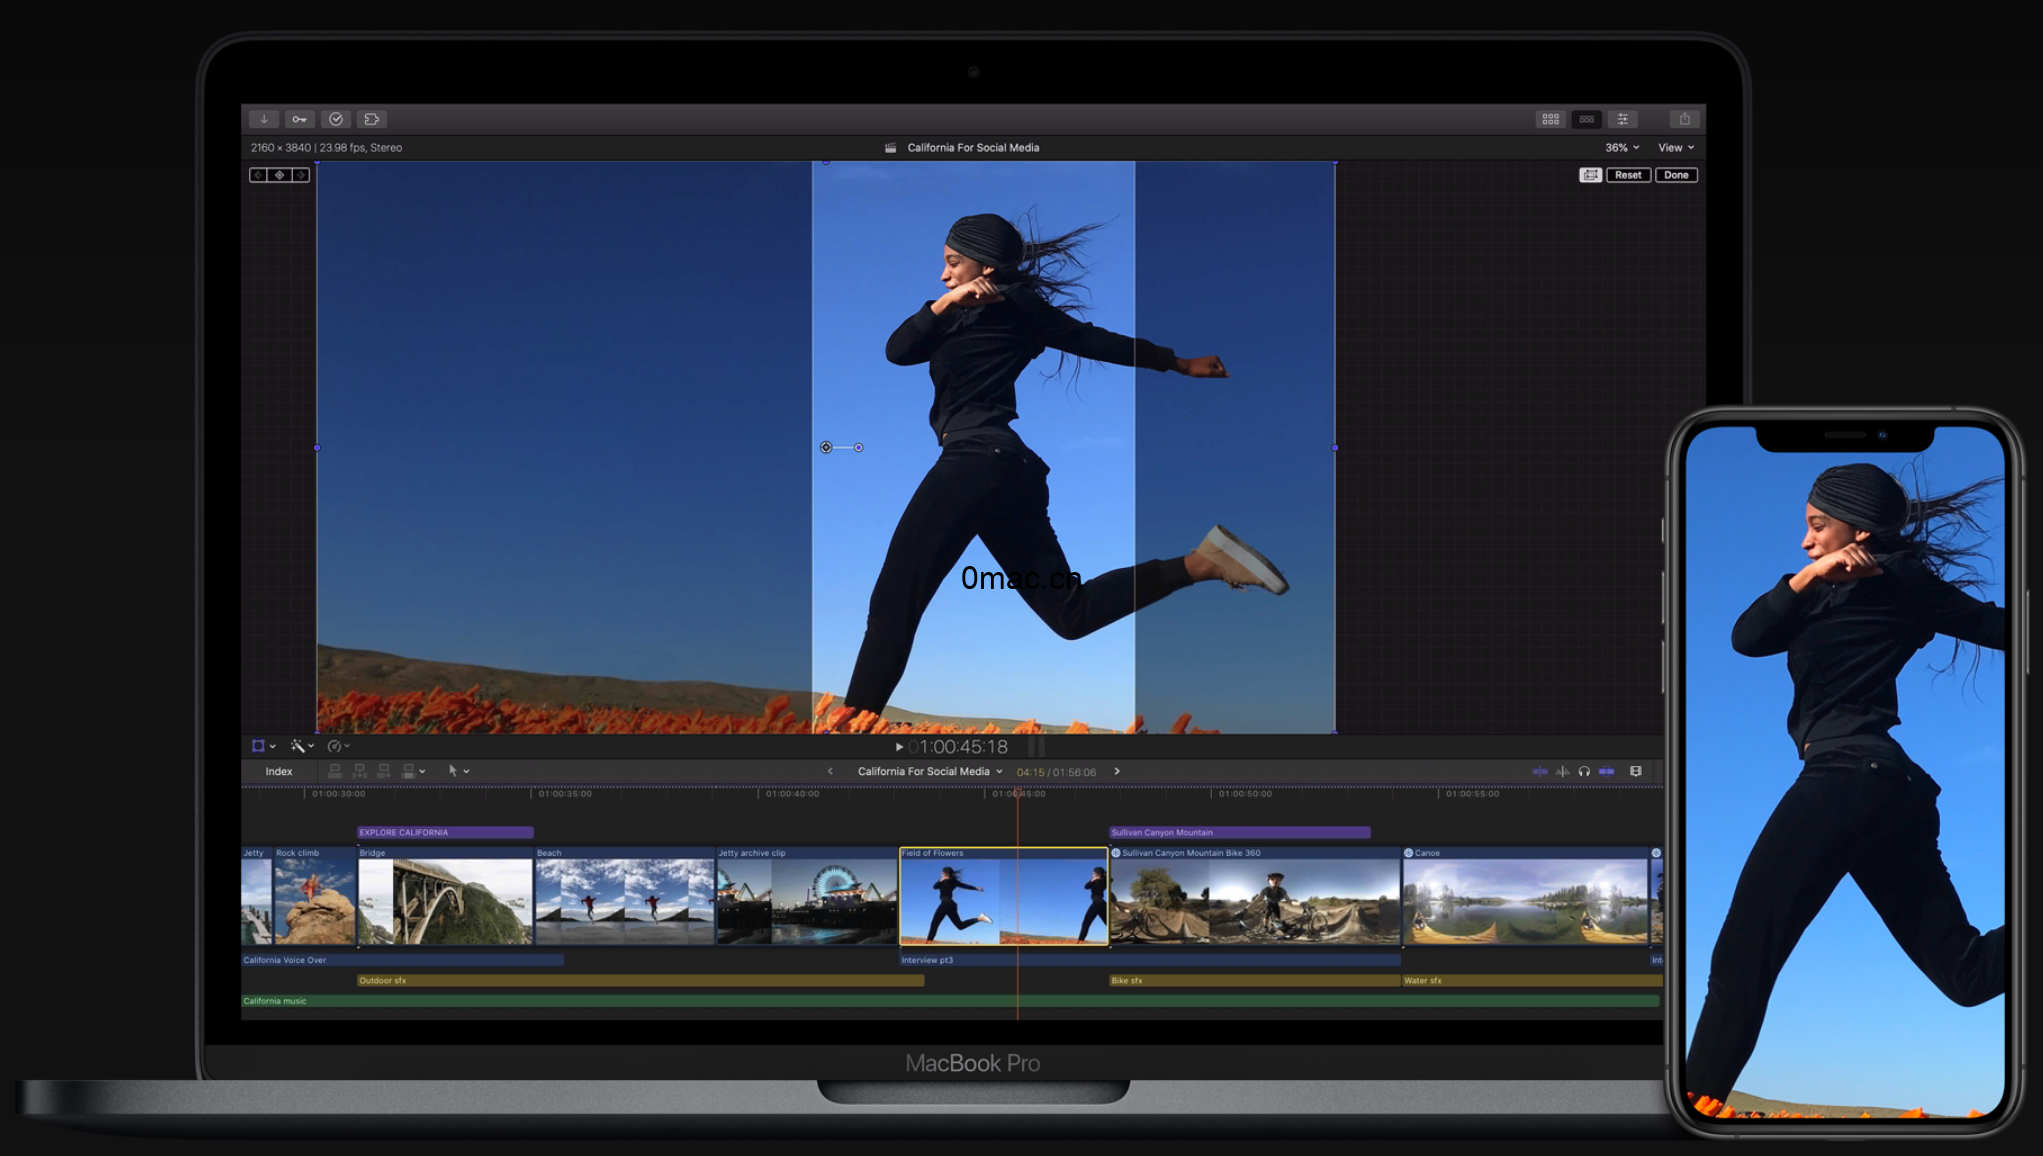The image size is (2043, 1156).
Task: Open the Transform tool dropdown below viewer
Action: pos(264,746)
